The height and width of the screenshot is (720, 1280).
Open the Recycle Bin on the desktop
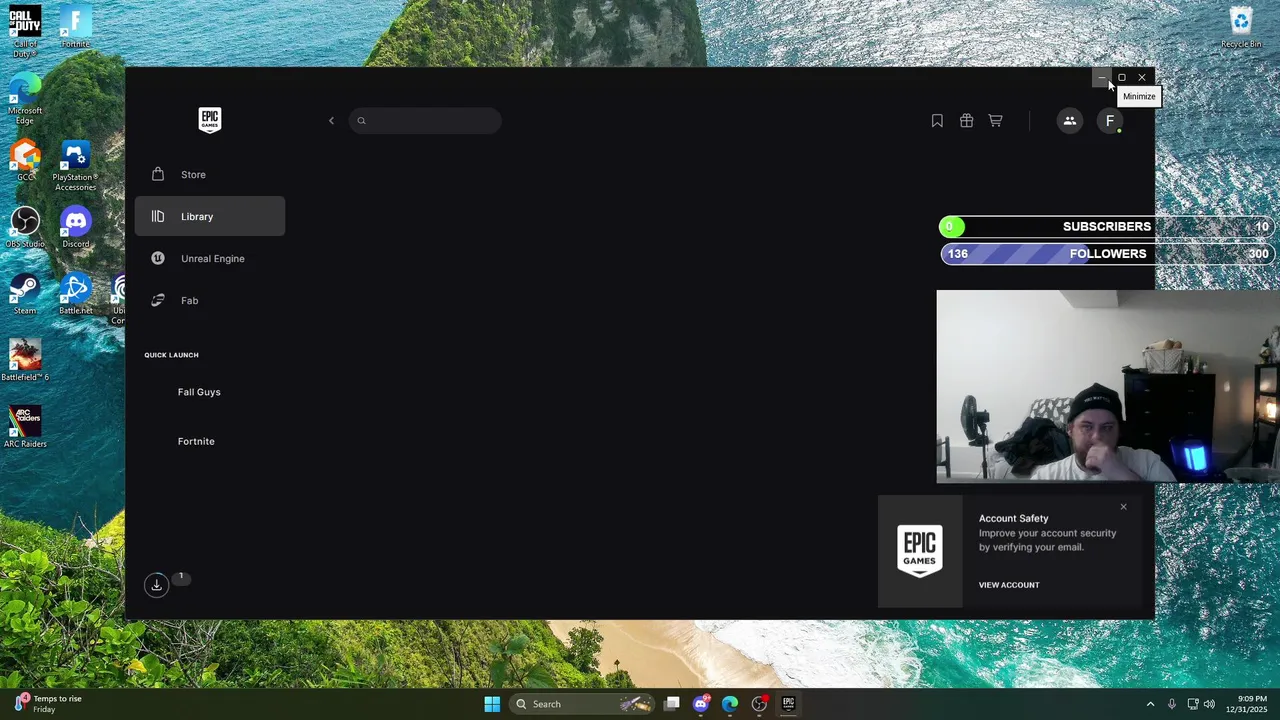click(x=1241, y=27)
